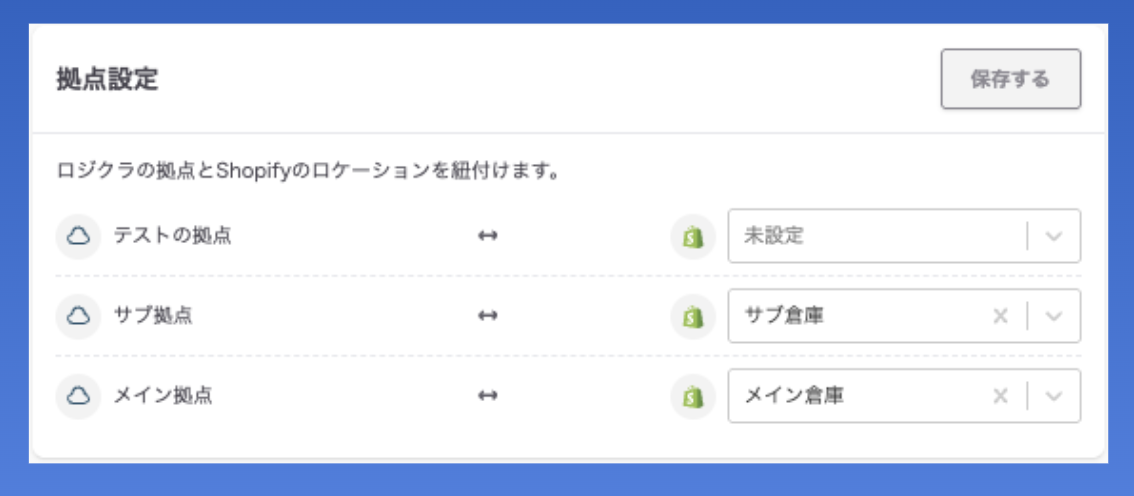This screenshot has width=1134, height=496.
Task: Click the 未設定 location select field
Action: pyautogui.click(x=870, y=236)
